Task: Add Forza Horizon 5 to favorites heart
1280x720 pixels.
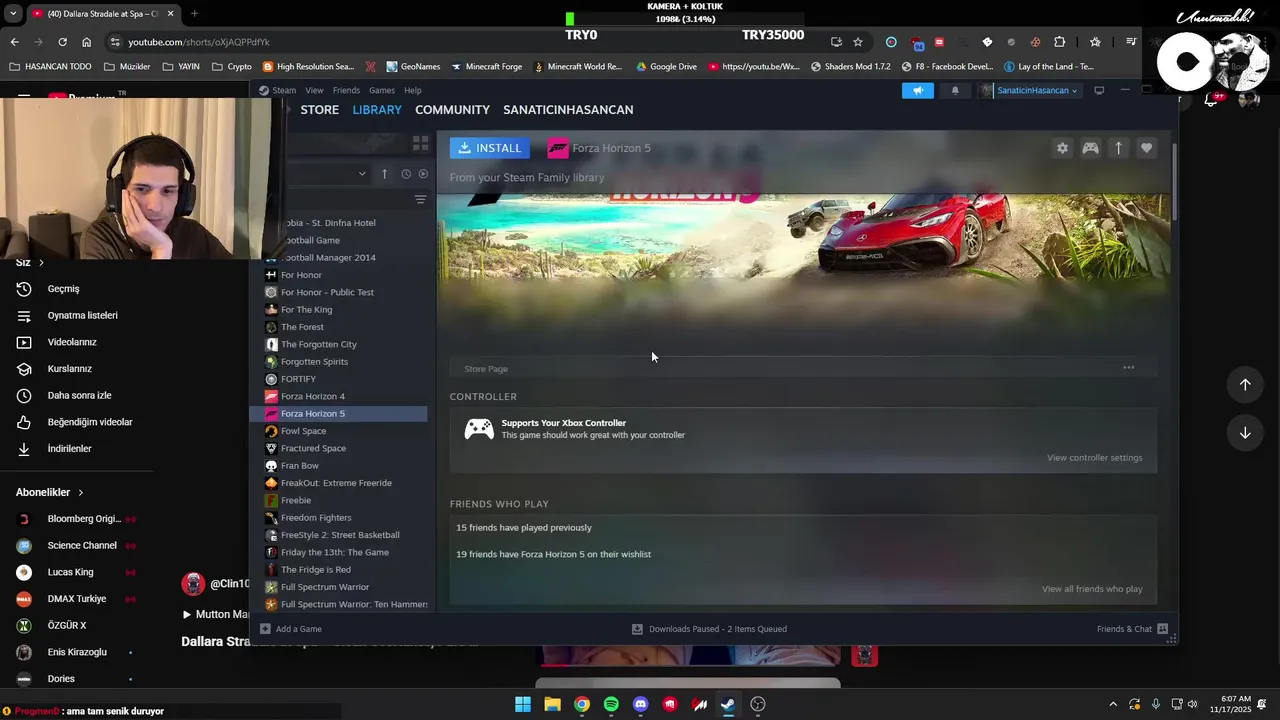Action: coord(1146,148)
